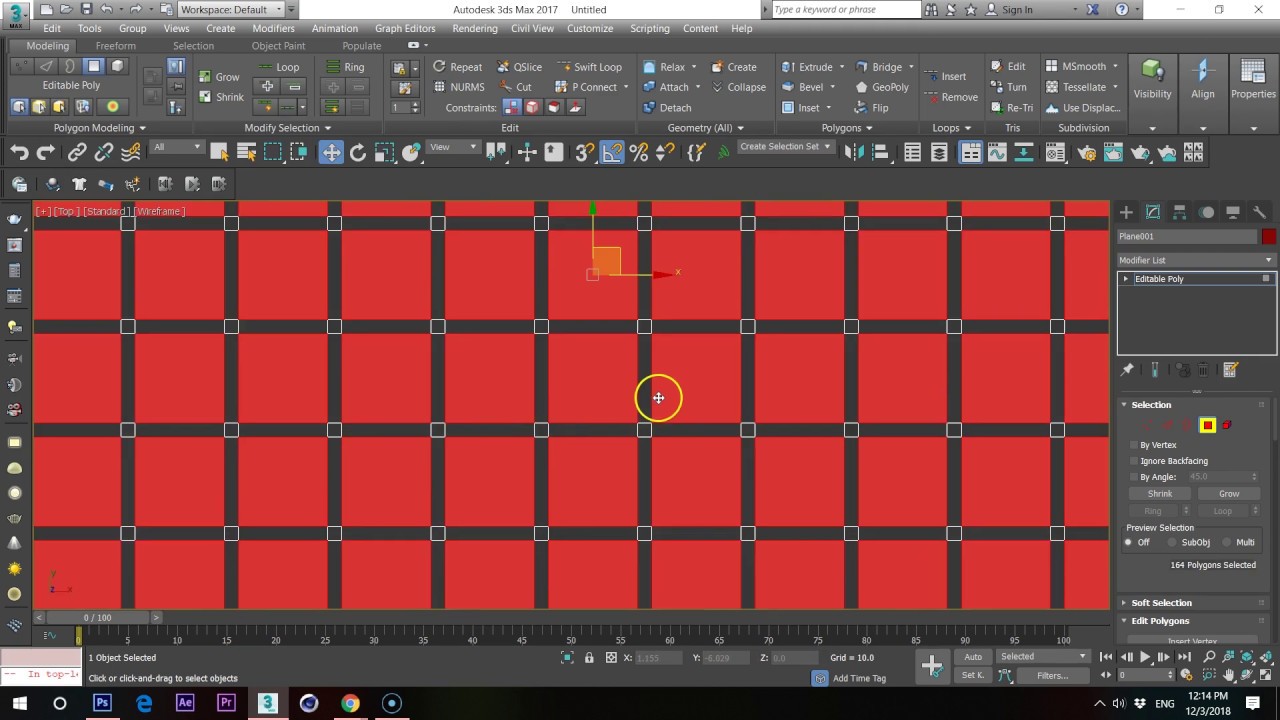
Task: Enable the By Vertex checkbox
Action: (x=1134, y=445)
